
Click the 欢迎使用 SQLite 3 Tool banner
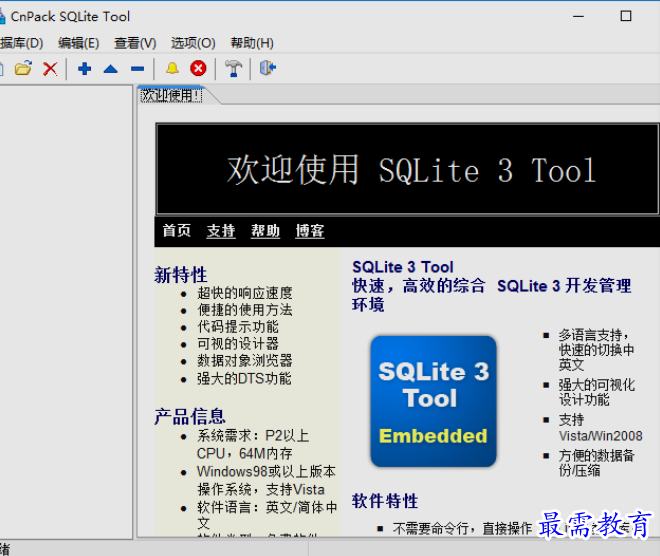pos(407,169)
